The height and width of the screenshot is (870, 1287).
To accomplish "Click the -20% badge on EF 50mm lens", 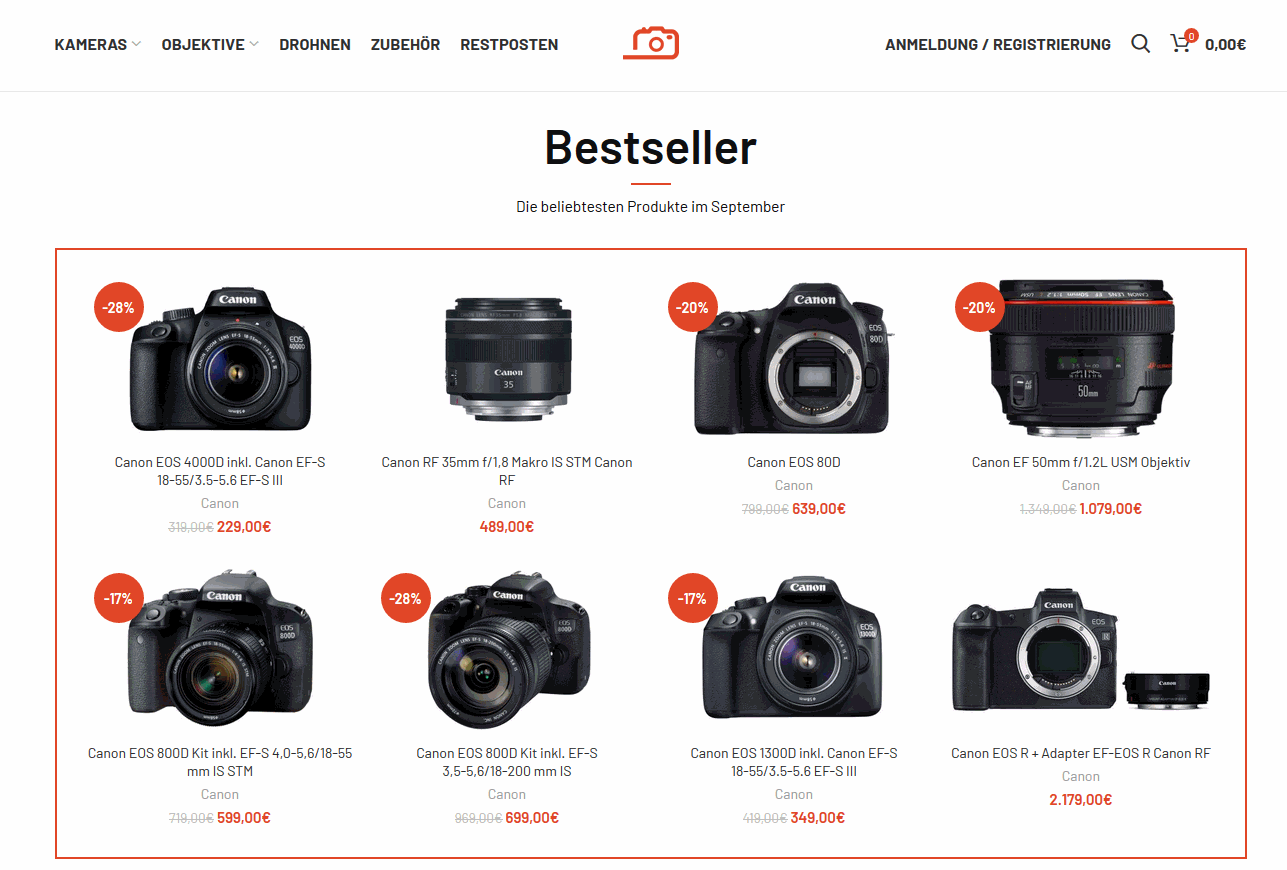I will (979, 307).
